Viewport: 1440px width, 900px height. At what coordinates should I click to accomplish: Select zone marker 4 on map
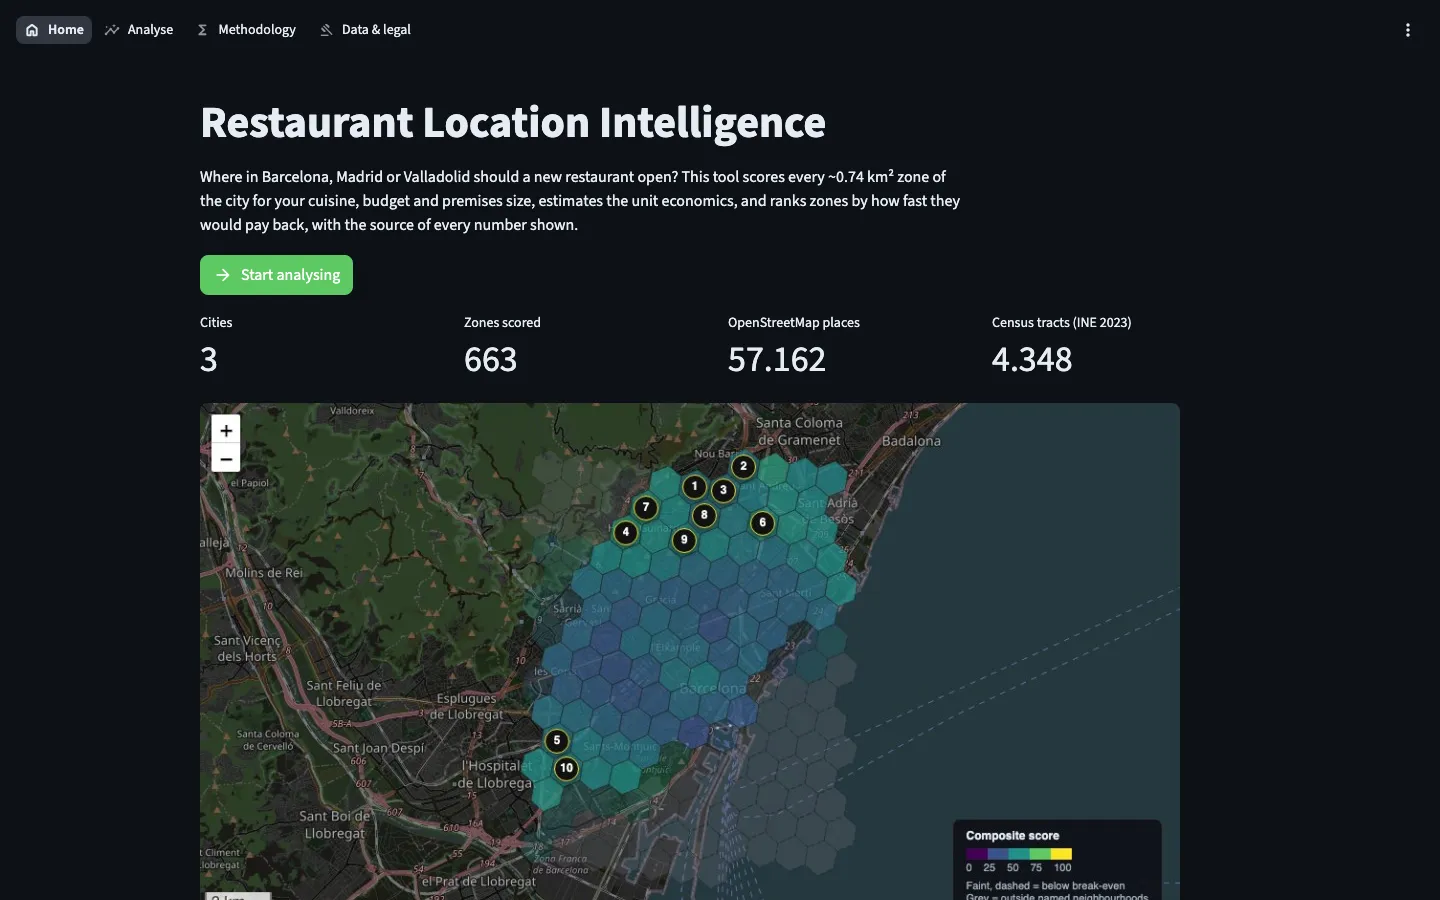626,532
